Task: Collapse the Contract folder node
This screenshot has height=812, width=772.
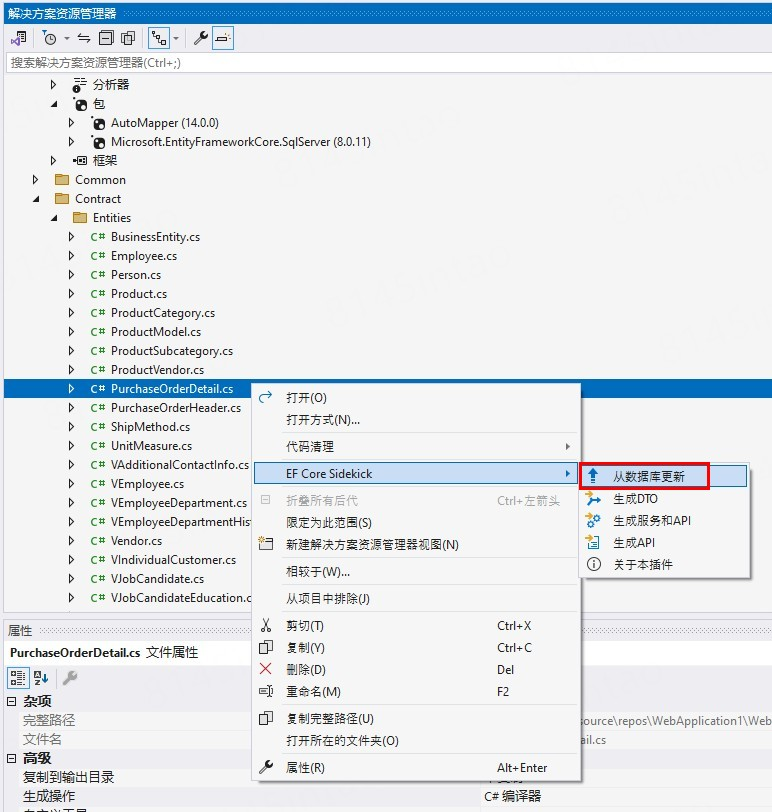Action: 37,199
